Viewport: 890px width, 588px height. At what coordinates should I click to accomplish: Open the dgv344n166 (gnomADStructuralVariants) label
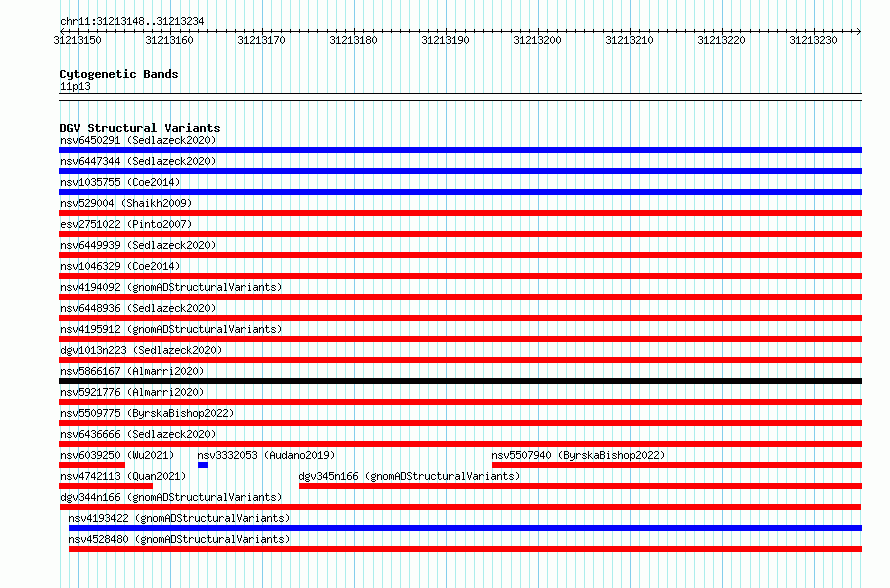click(171, 497)
